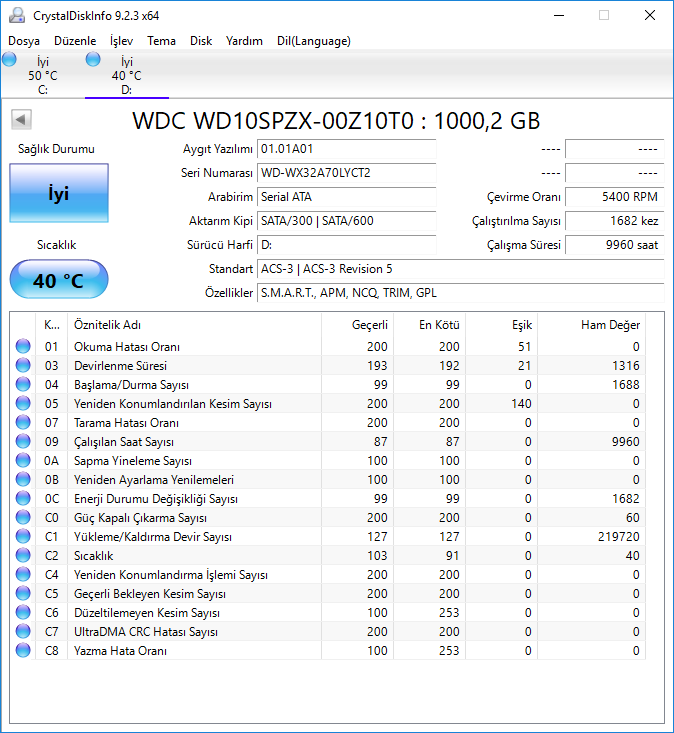Screen dimensions: 674x733
Task: Click the Ham Değer column header
Action: click(592, 325)
